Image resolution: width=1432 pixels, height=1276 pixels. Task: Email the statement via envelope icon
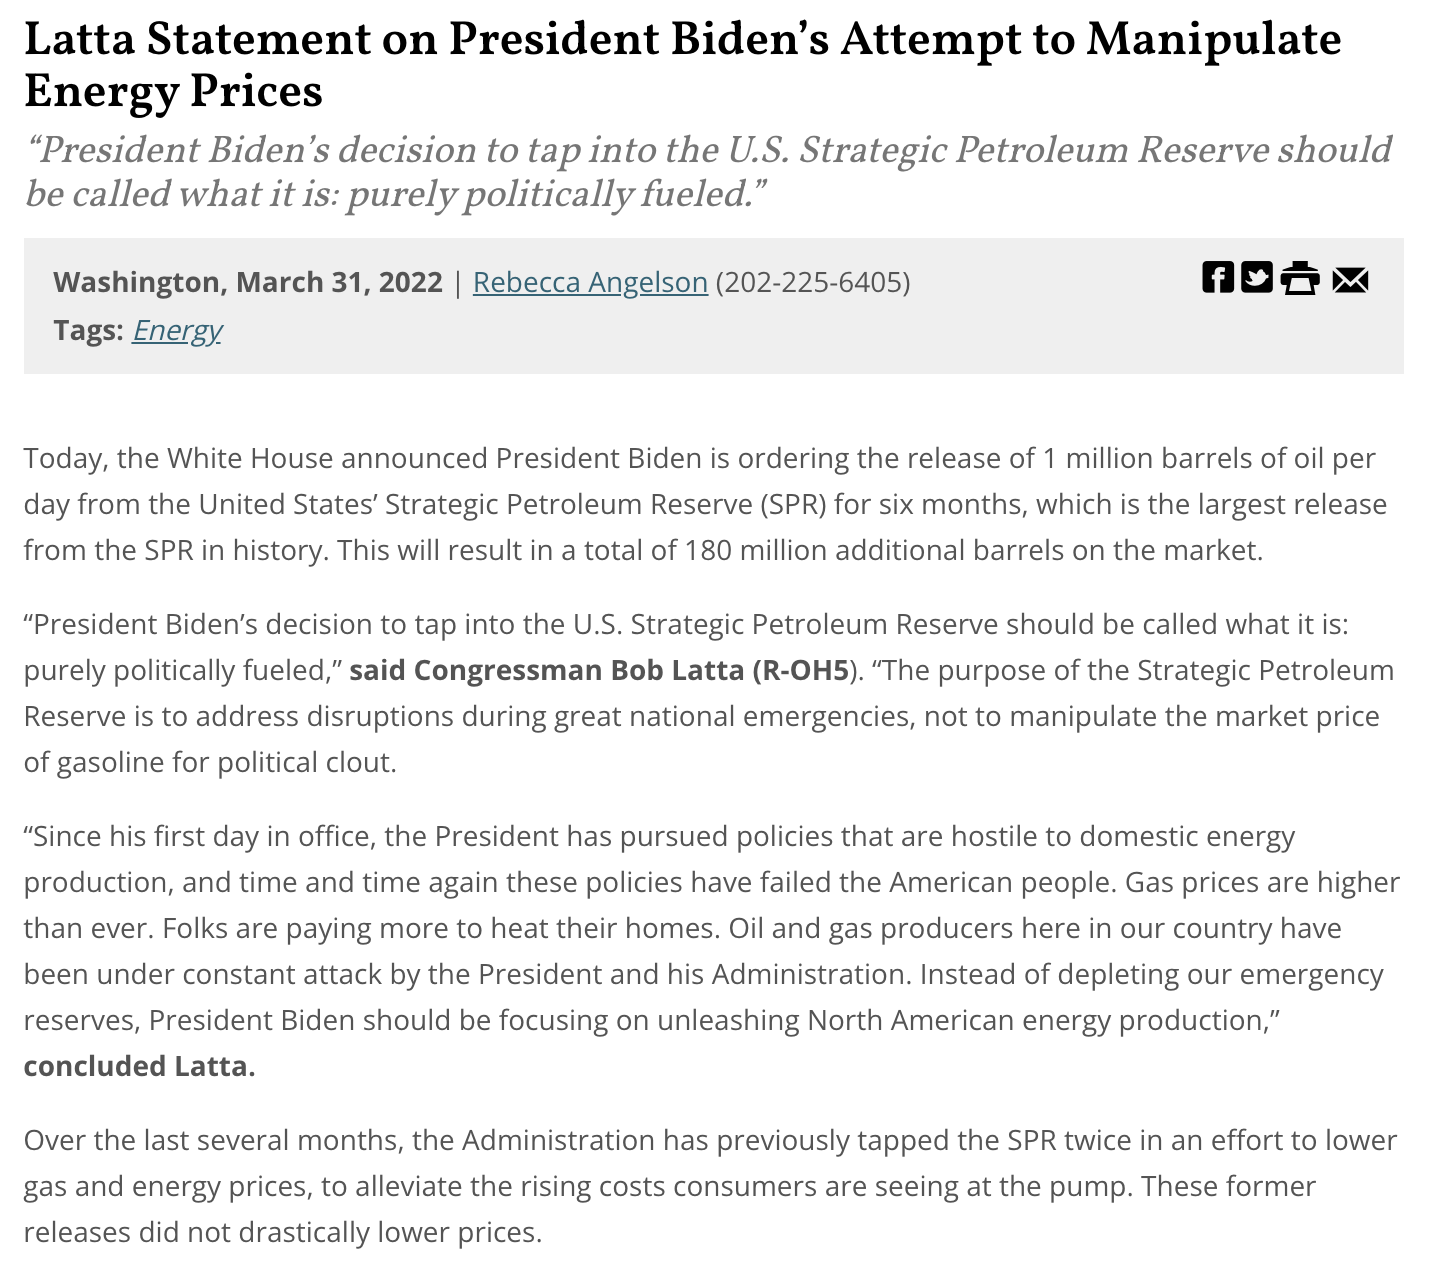click(x=1350, y=279)
